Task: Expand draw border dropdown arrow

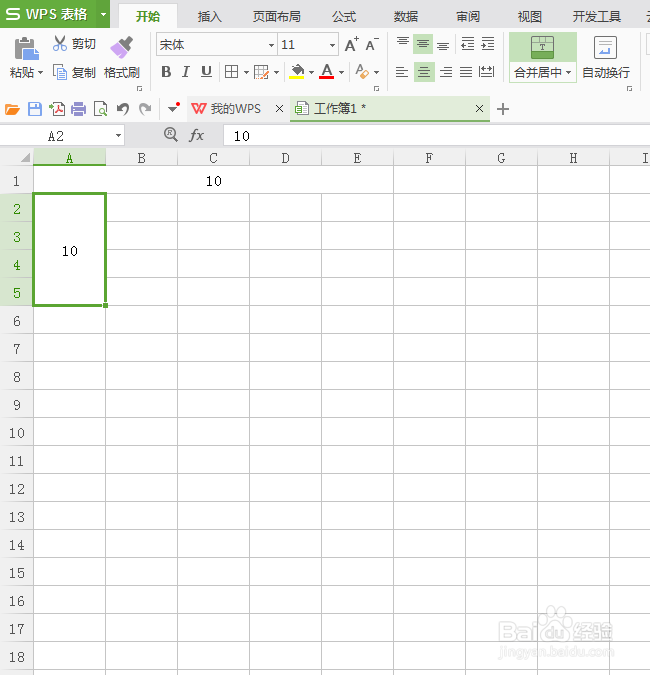Action: point(276,72)
